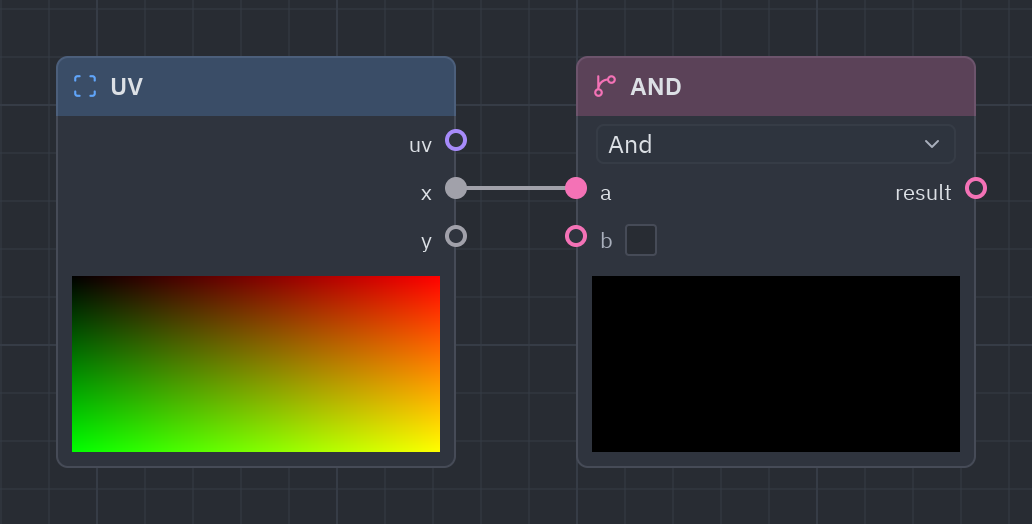
Task: Click the purple uv output socket
Action: click(x=456, y=140)
